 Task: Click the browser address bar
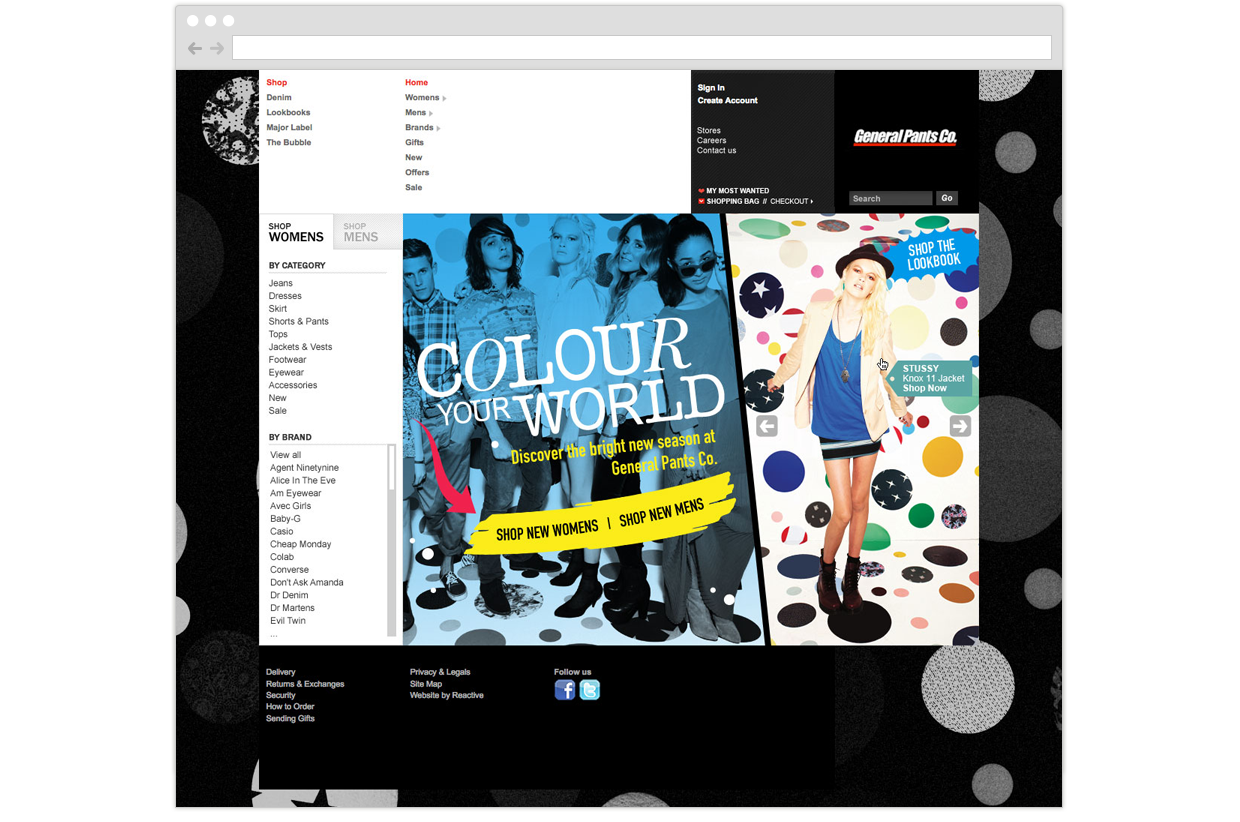(642, 47)
